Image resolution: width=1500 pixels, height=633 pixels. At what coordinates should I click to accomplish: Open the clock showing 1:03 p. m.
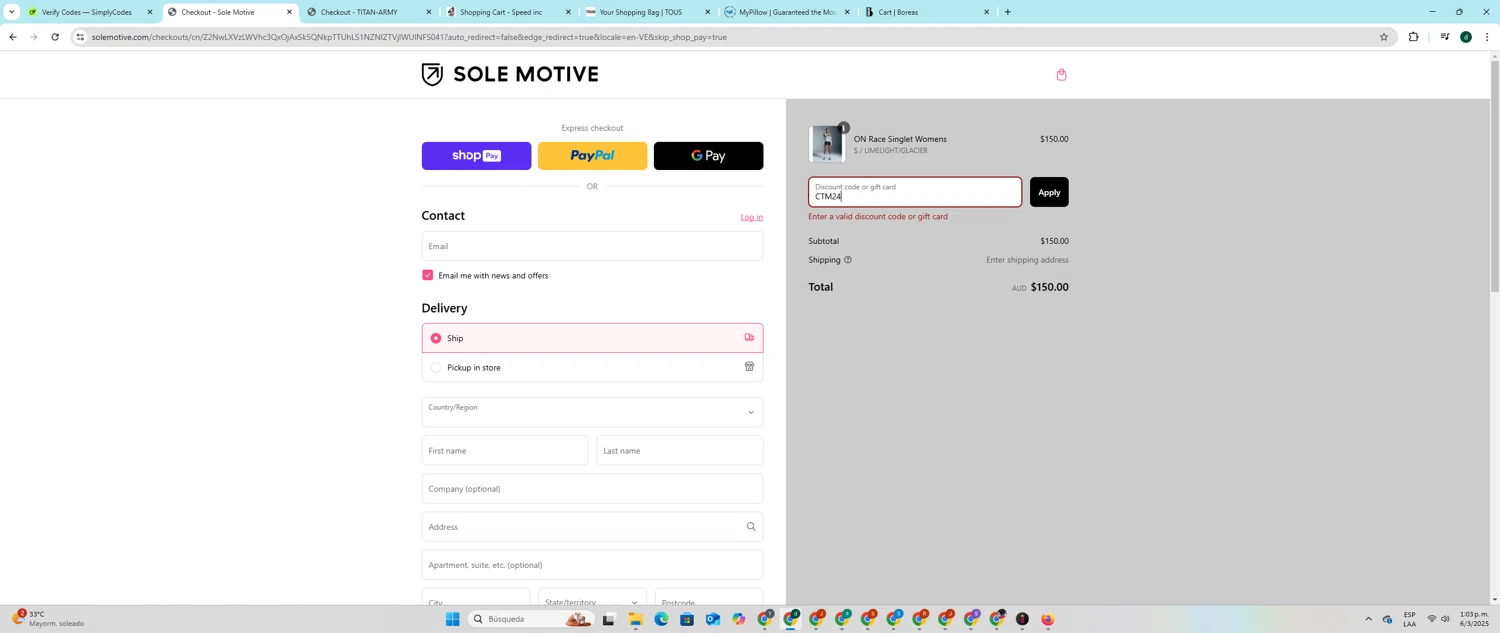click(x=1474, y=619)
